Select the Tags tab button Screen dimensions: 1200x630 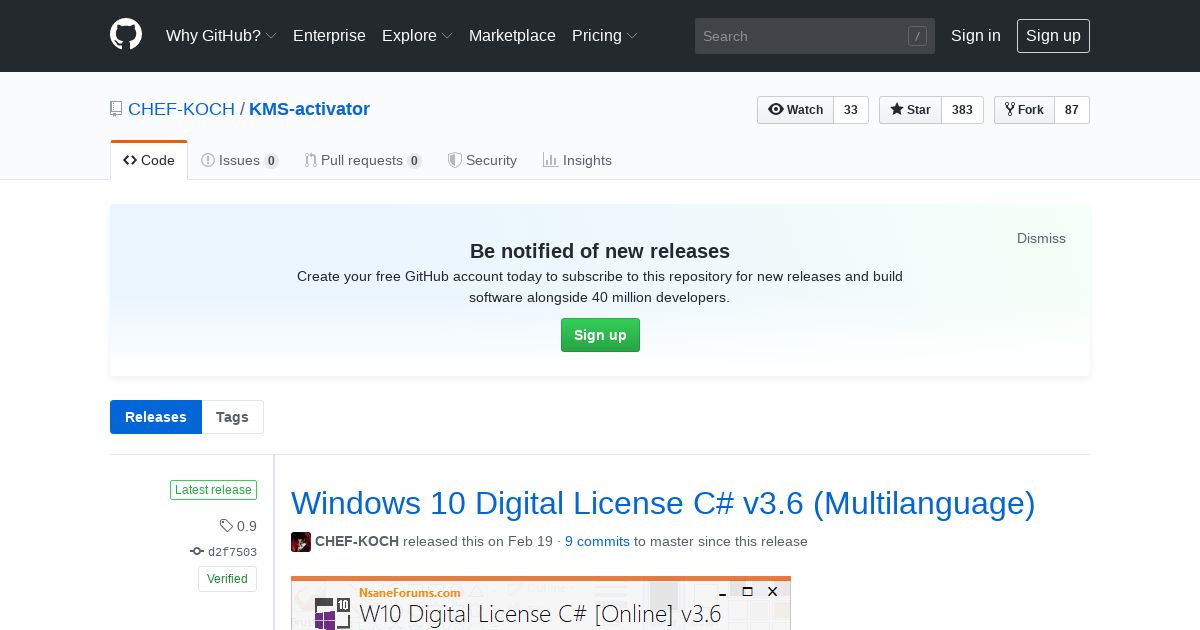point(232,417)
